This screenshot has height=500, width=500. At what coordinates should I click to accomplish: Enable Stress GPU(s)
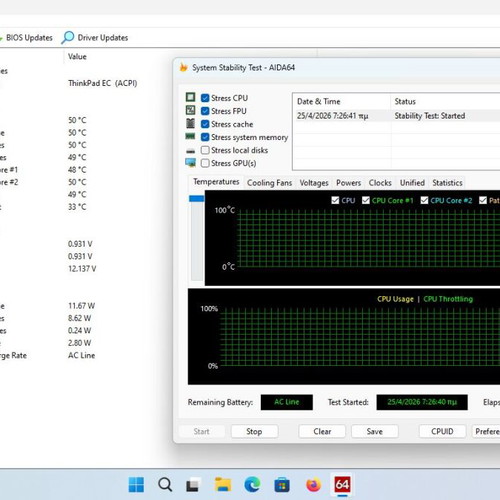tap(205, 163)
